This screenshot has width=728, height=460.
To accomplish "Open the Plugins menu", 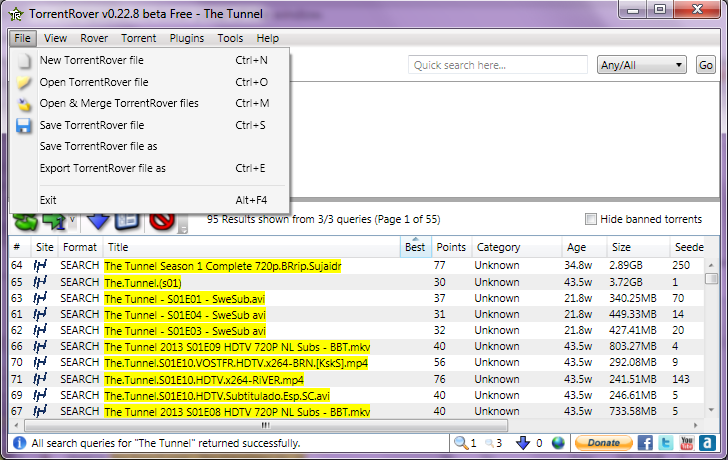I will 187,38.
